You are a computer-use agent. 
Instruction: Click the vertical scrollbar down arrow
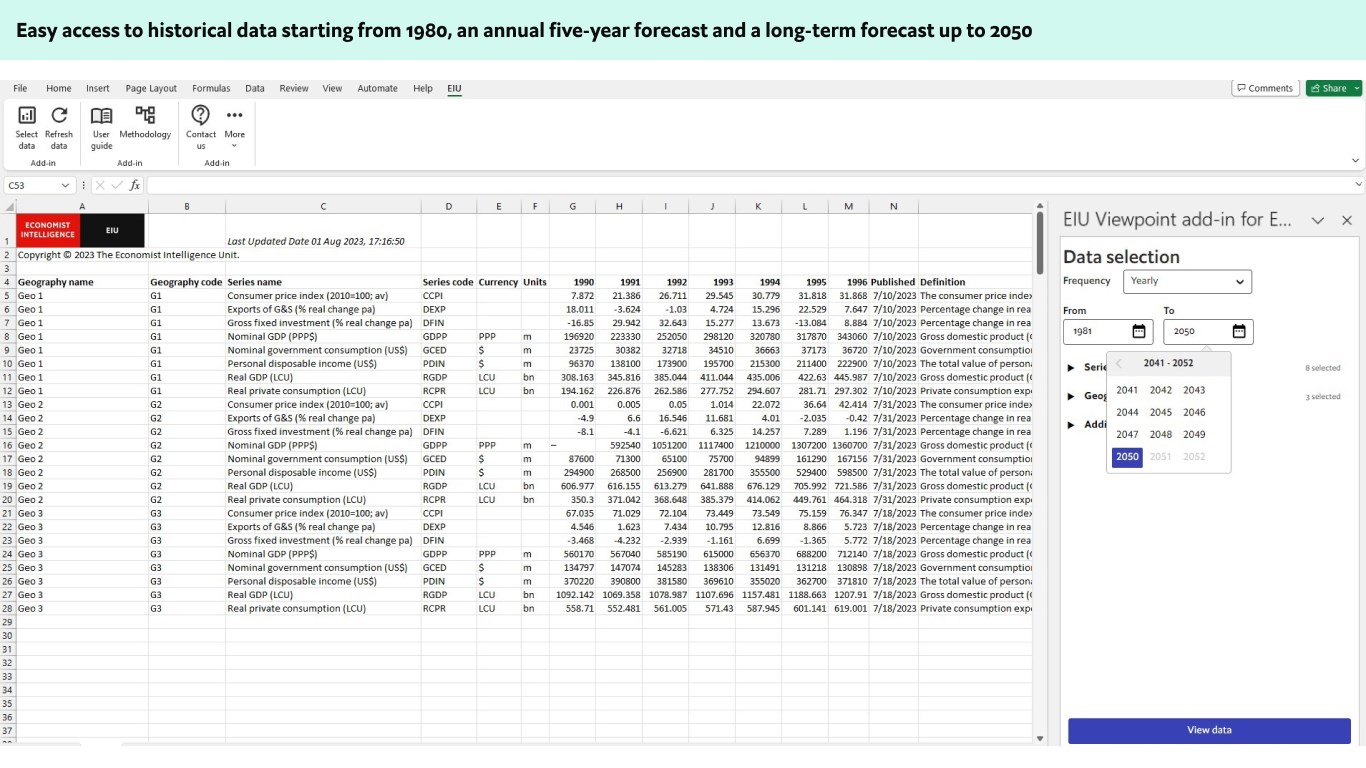[1040, 739]
